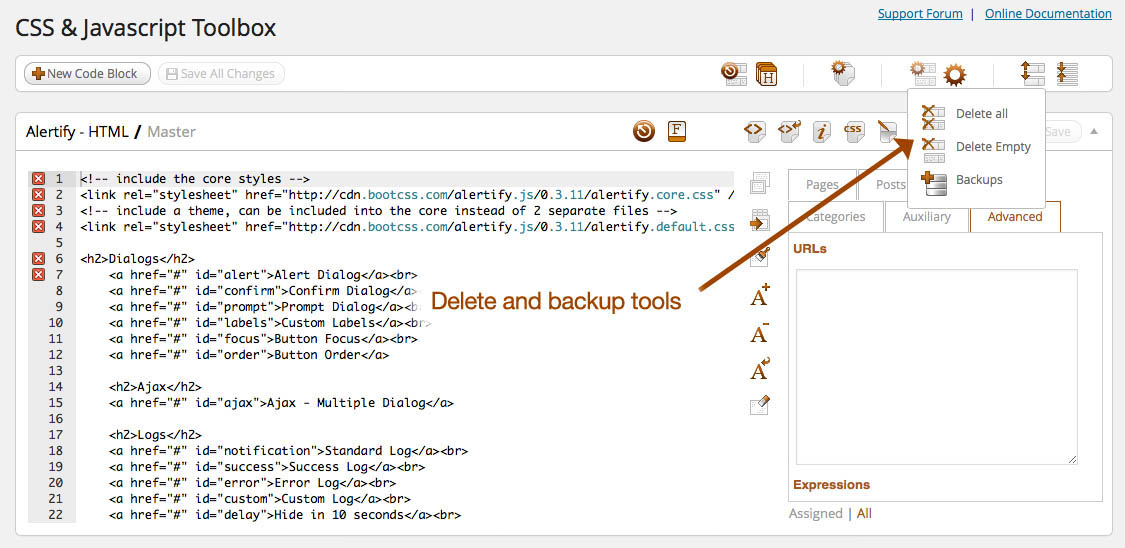This screenshot has height=548, width=1125.
Task: Expand all code blocks icon
Action: [x=1032, y=73]
